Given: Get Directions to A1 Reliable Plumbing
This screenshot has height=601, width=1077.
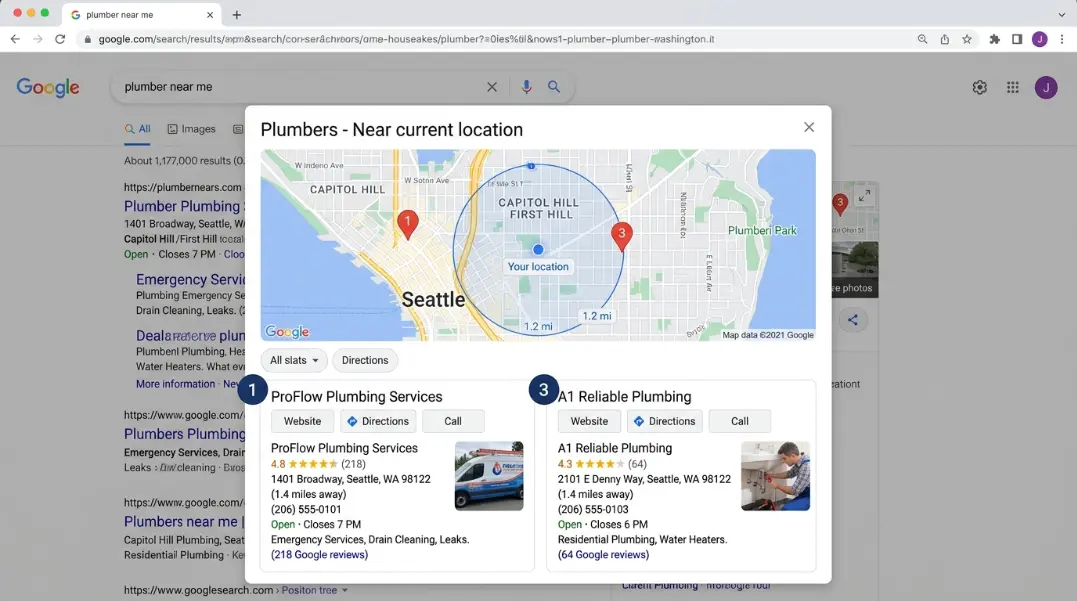Looking at the screenshot, I should point(665,421).
